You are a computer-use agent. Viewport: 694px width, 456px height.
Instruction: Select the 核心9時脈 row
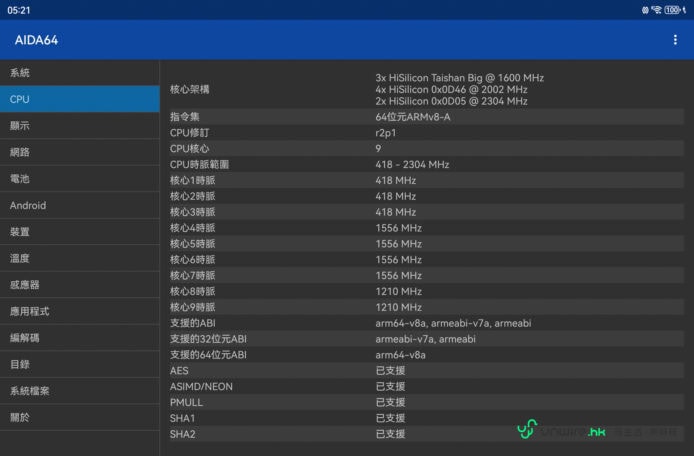tap(427, 307)
